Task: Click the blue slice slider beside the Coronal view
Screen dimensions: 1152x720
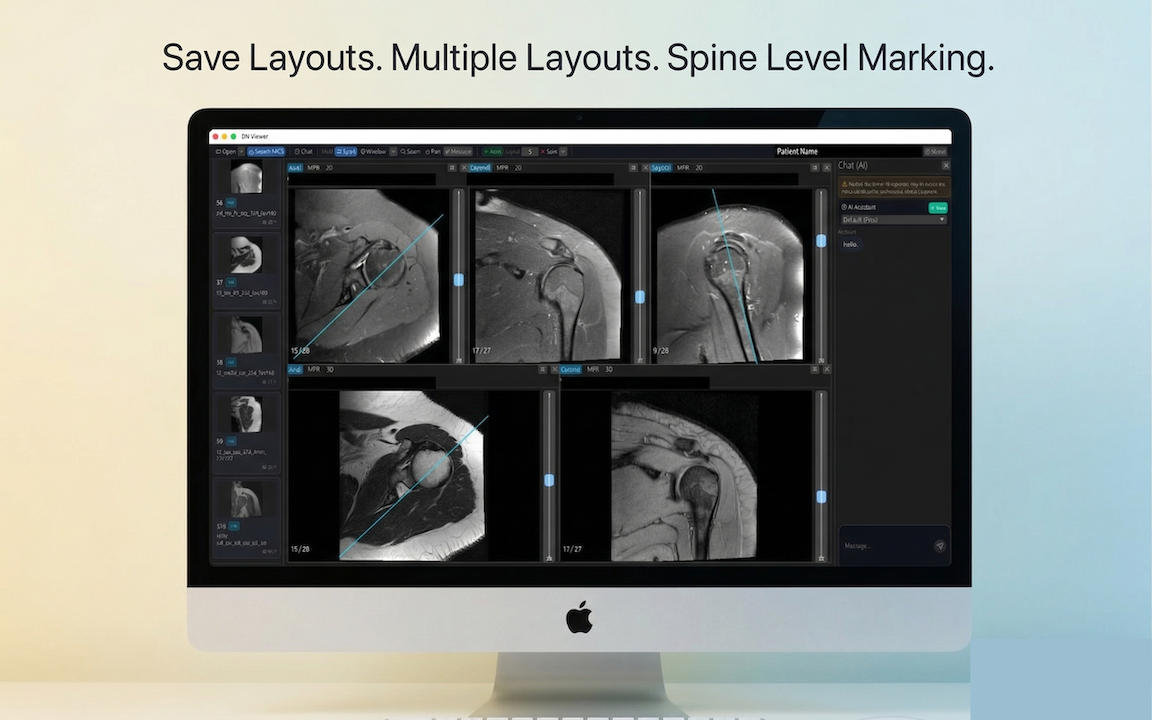Action: tap(640, 296)
